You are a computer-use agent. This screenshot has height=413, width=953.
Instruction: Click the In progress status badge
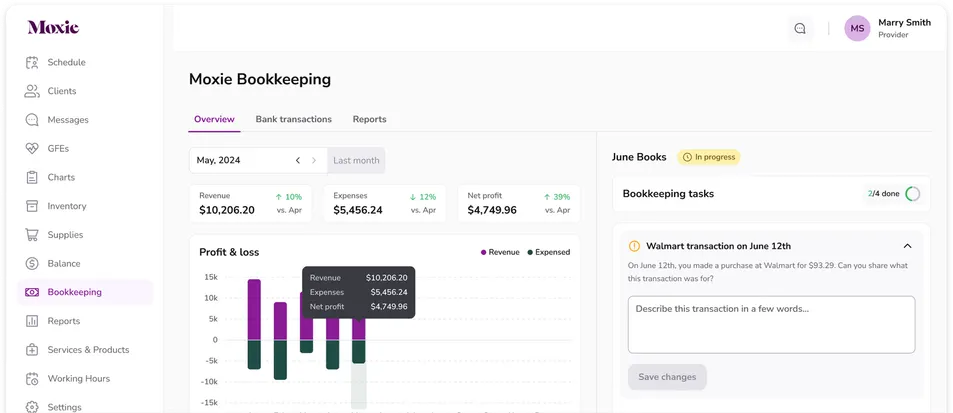pyautogui.click(x=709, y=157)
